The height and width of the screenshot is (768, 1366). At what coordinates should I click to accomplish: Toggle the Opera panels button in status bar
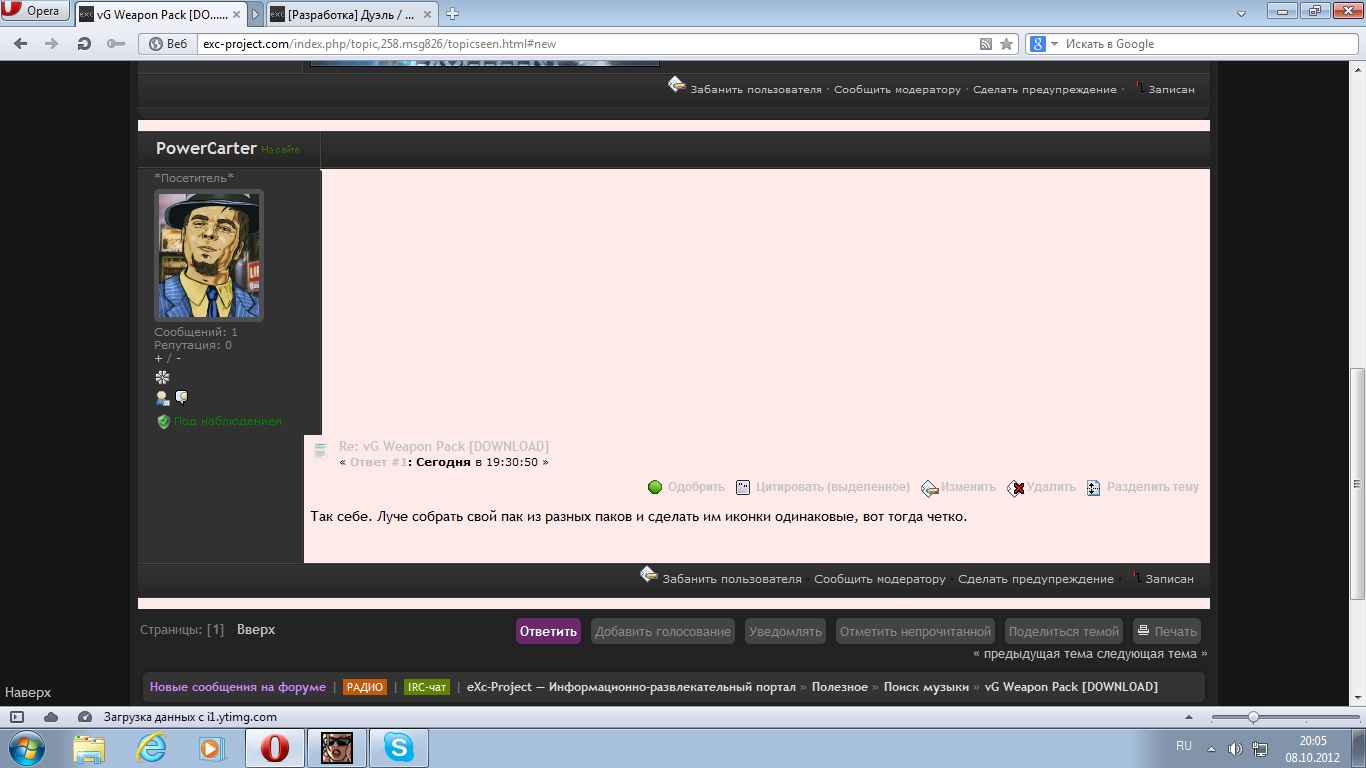17,717
